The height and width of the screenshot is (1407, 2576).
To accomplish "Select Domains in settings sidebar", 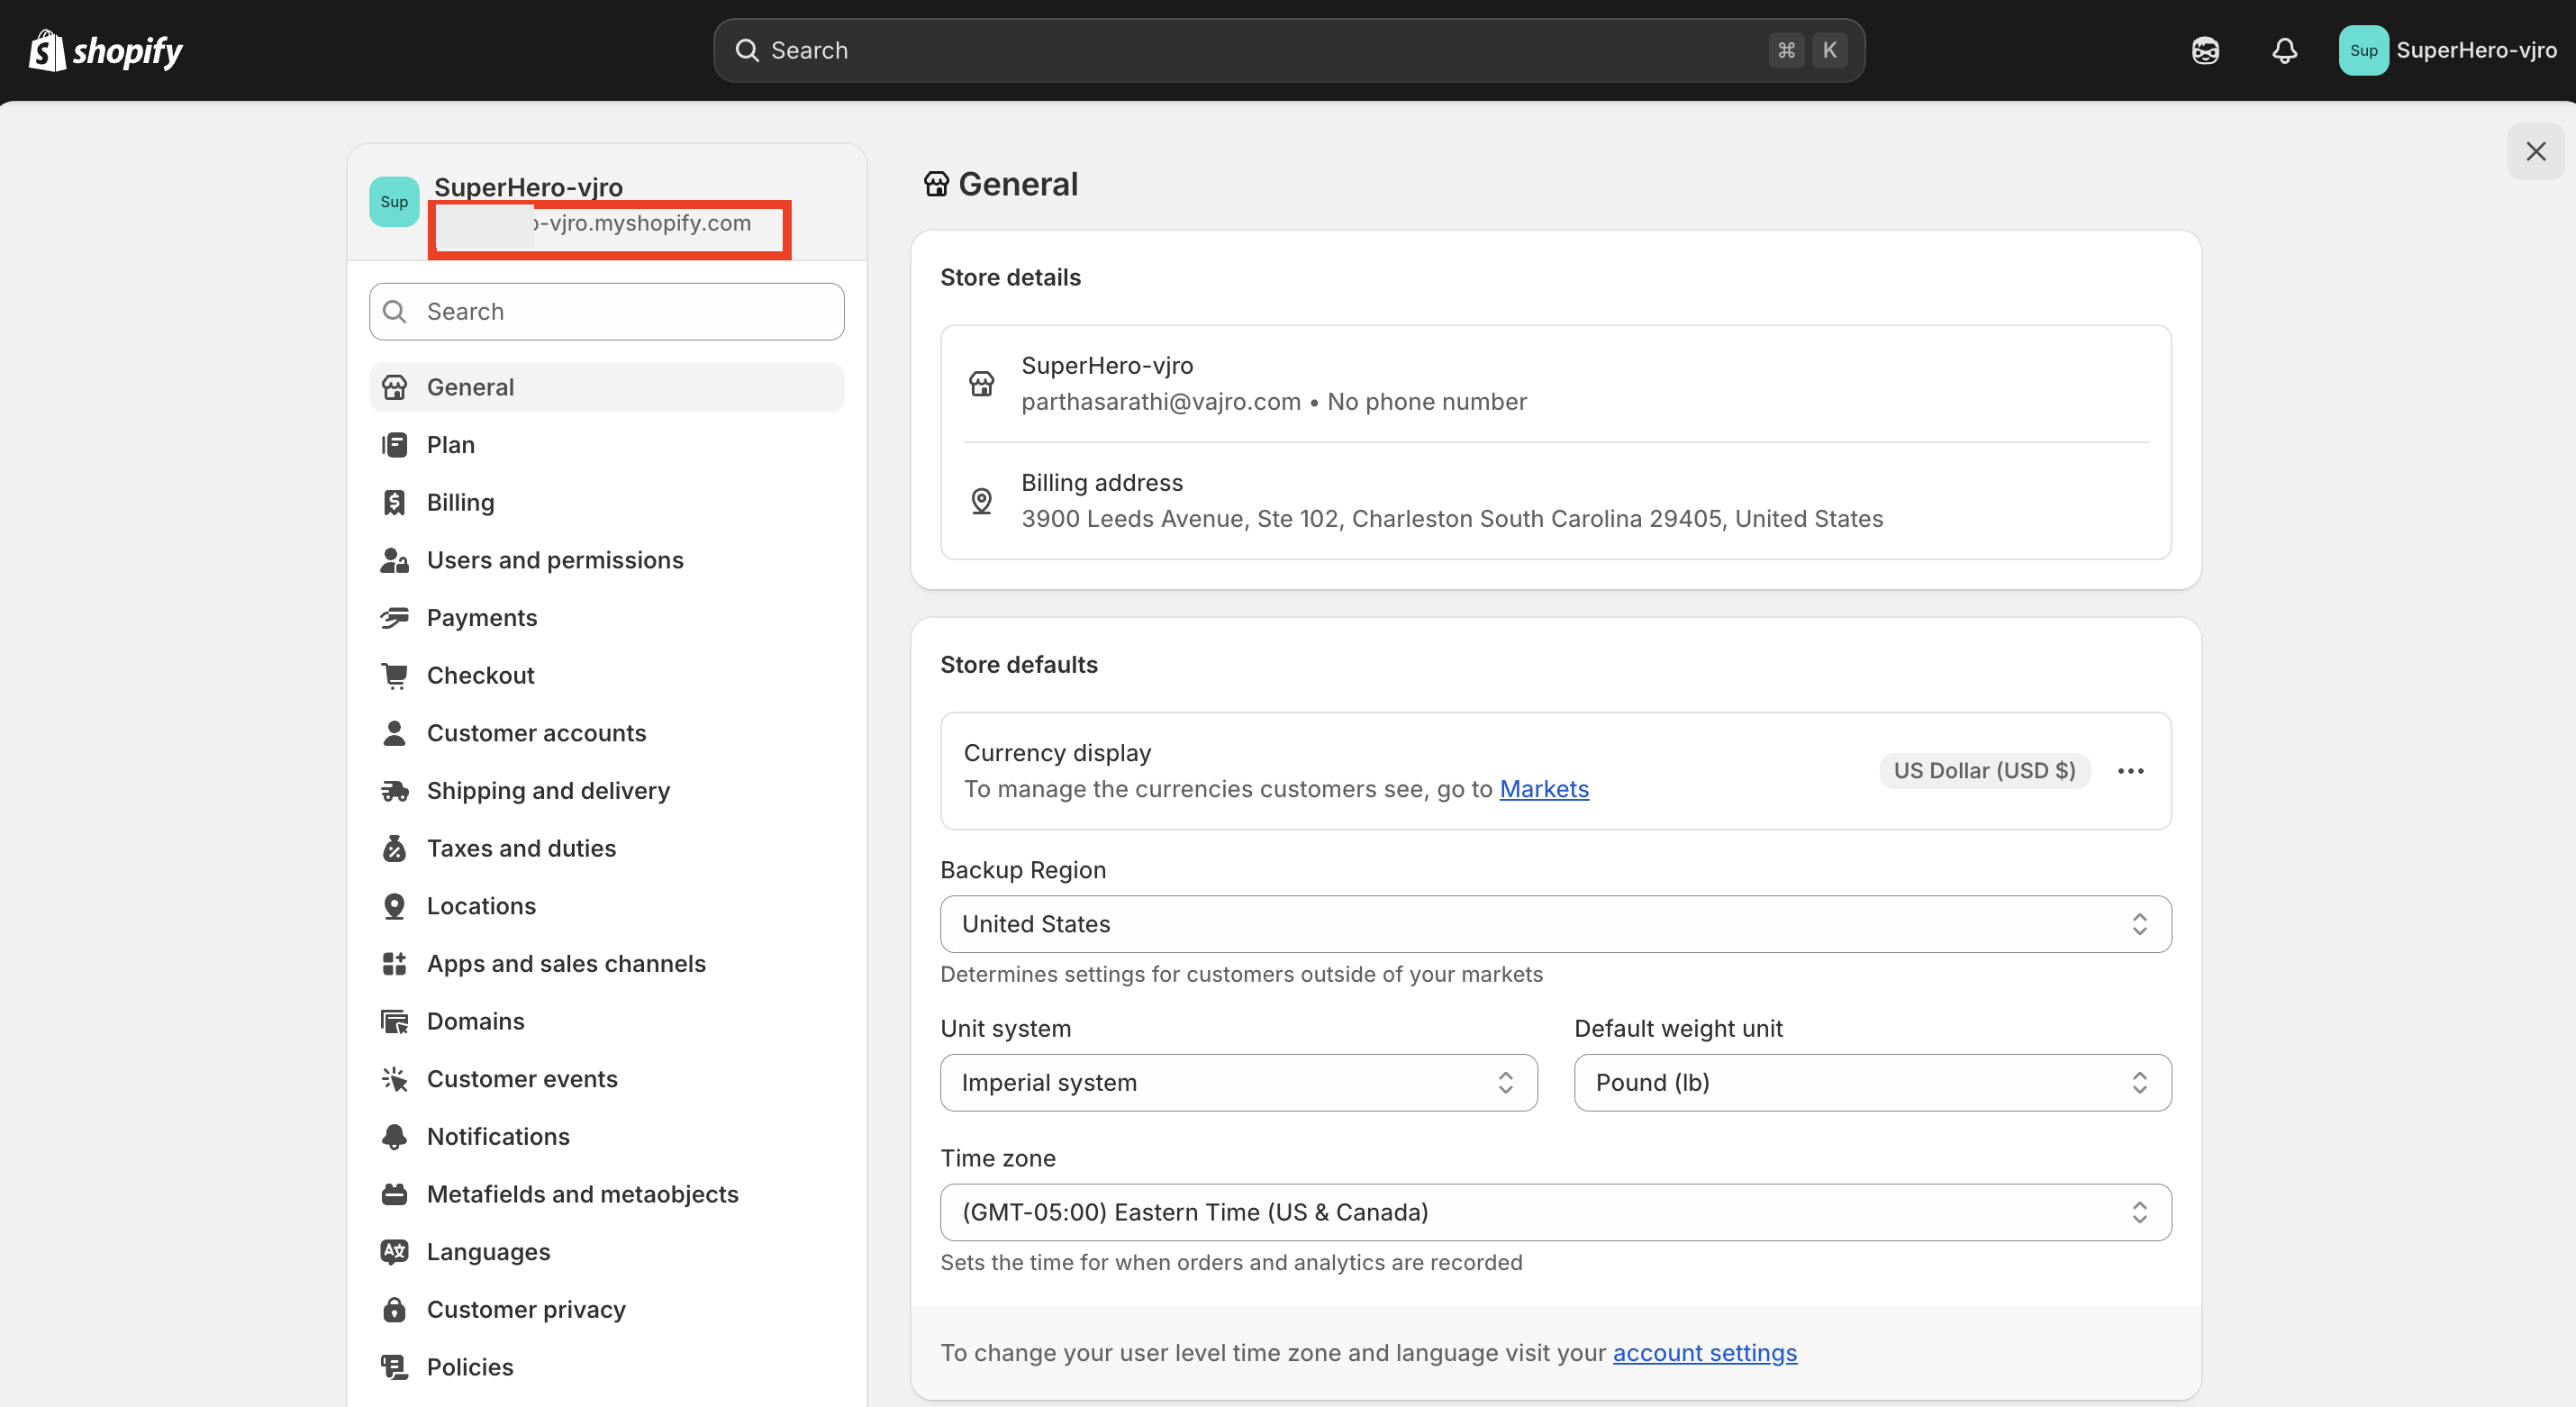I will (x=475, y=1021).
